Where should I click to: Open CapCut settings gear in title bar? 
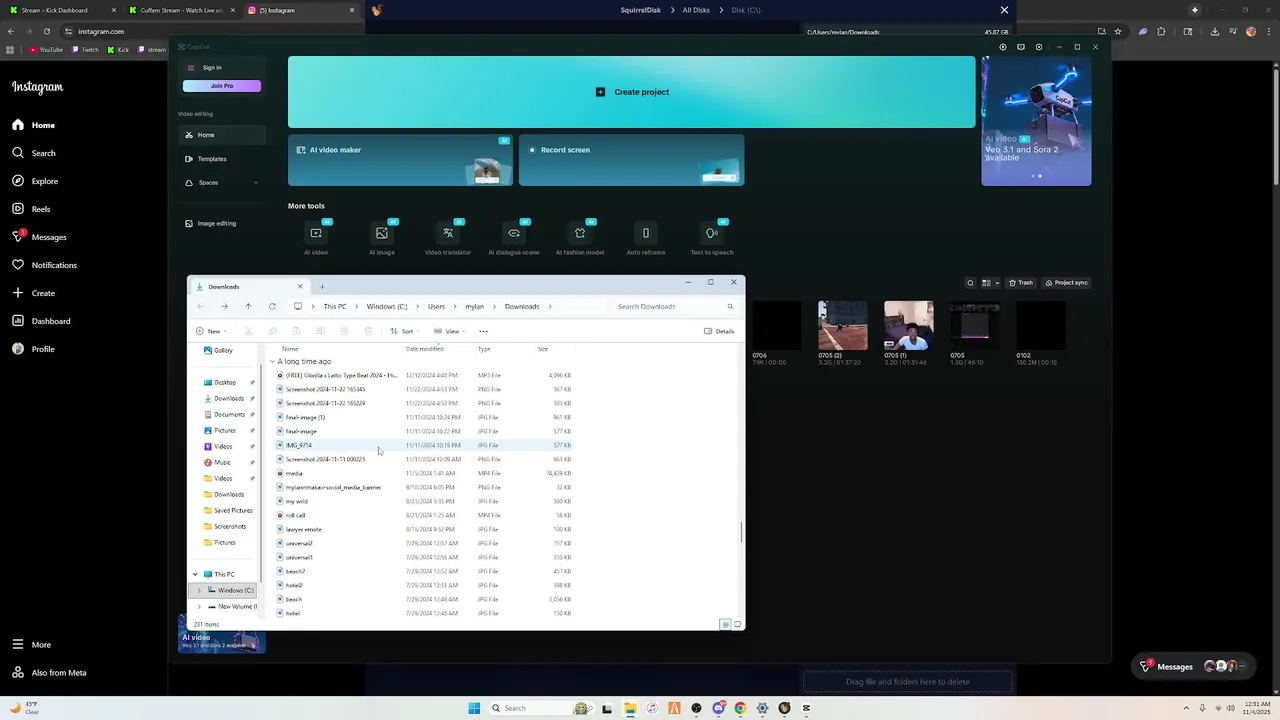tap(1039, 47)
